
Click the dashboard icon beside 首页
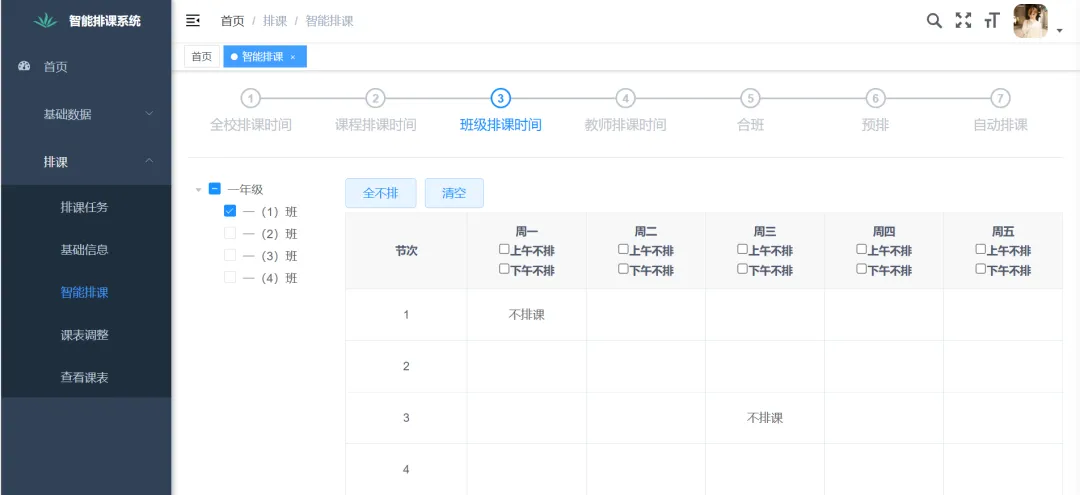point(25,66)
